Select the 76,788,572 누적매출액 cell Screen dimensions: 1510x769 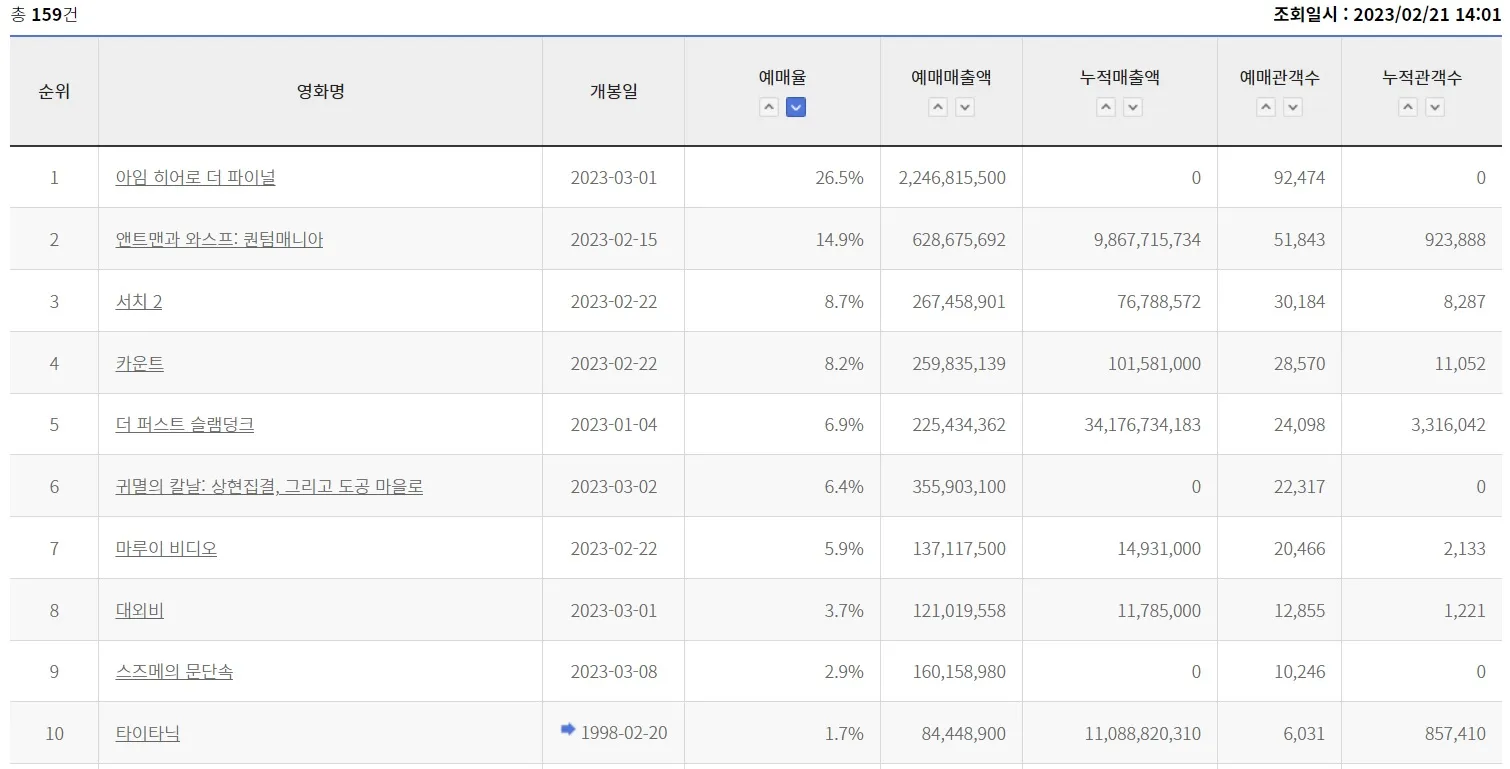tap(1120, 302)
